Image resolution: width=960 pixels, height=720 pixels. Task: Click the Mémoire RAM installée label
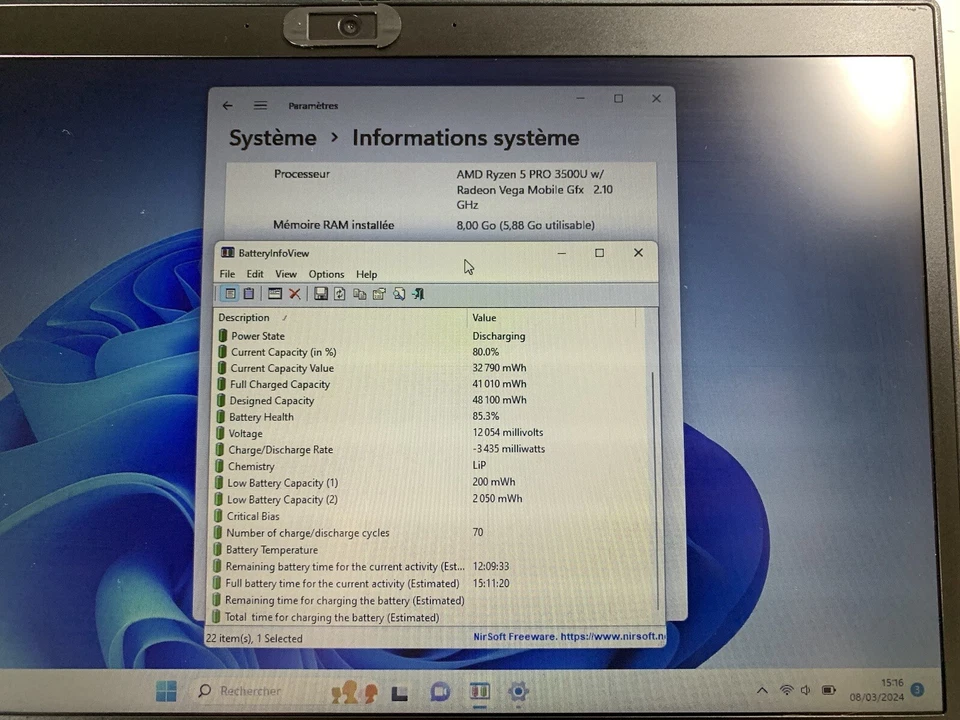(334, 225)
